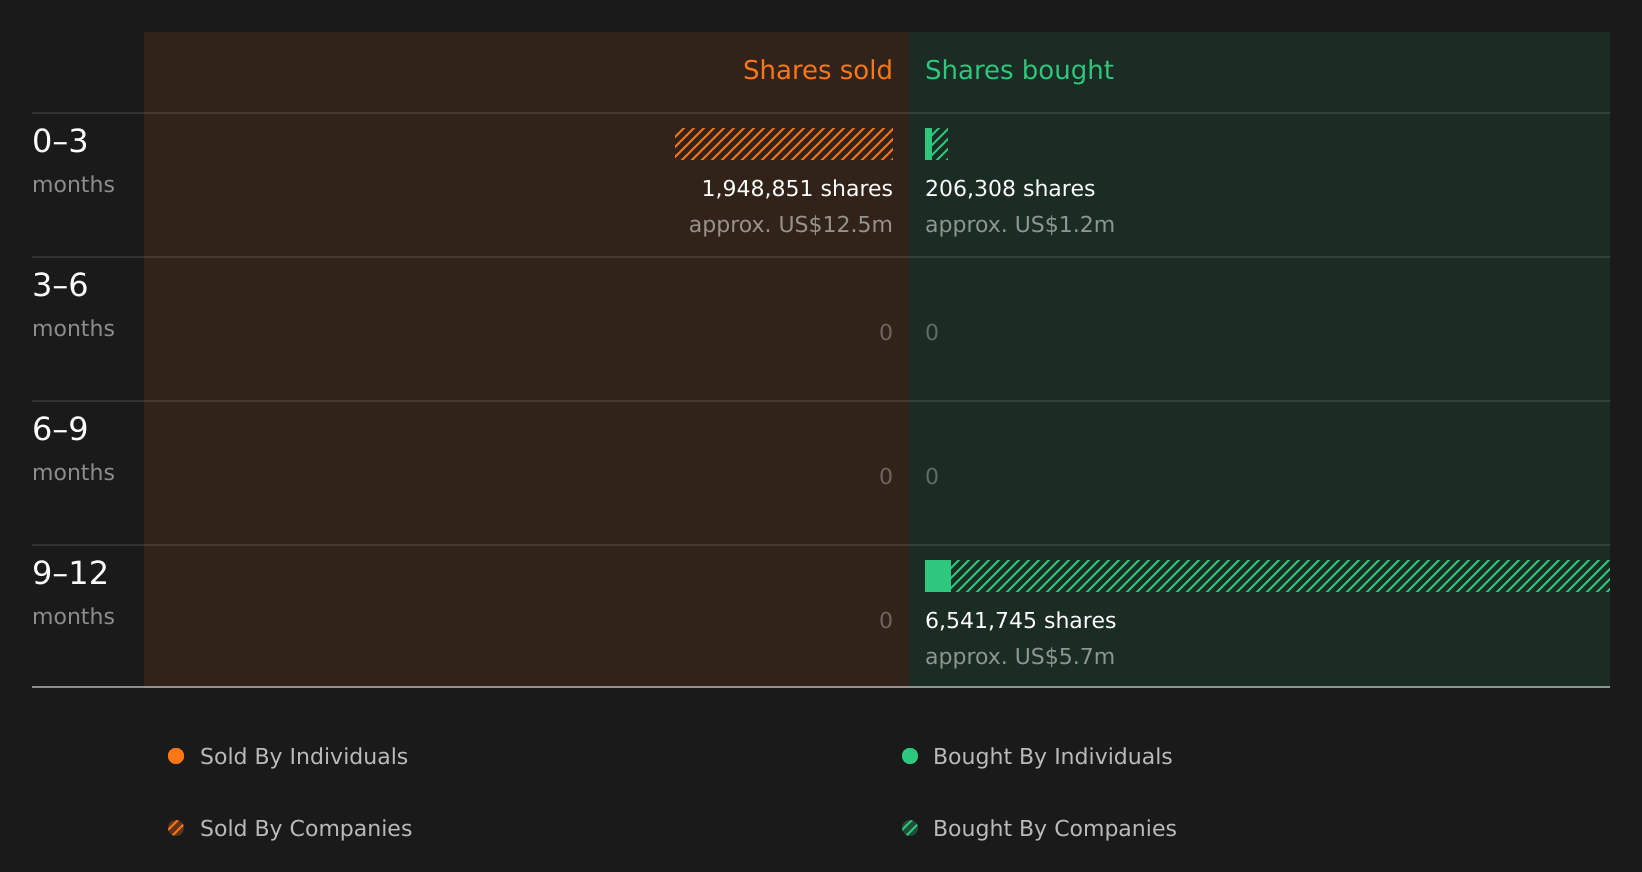Click the green 'Bought By Individuals' legend dot
This screenshot has height=872, width=1642.
point(910,756)
